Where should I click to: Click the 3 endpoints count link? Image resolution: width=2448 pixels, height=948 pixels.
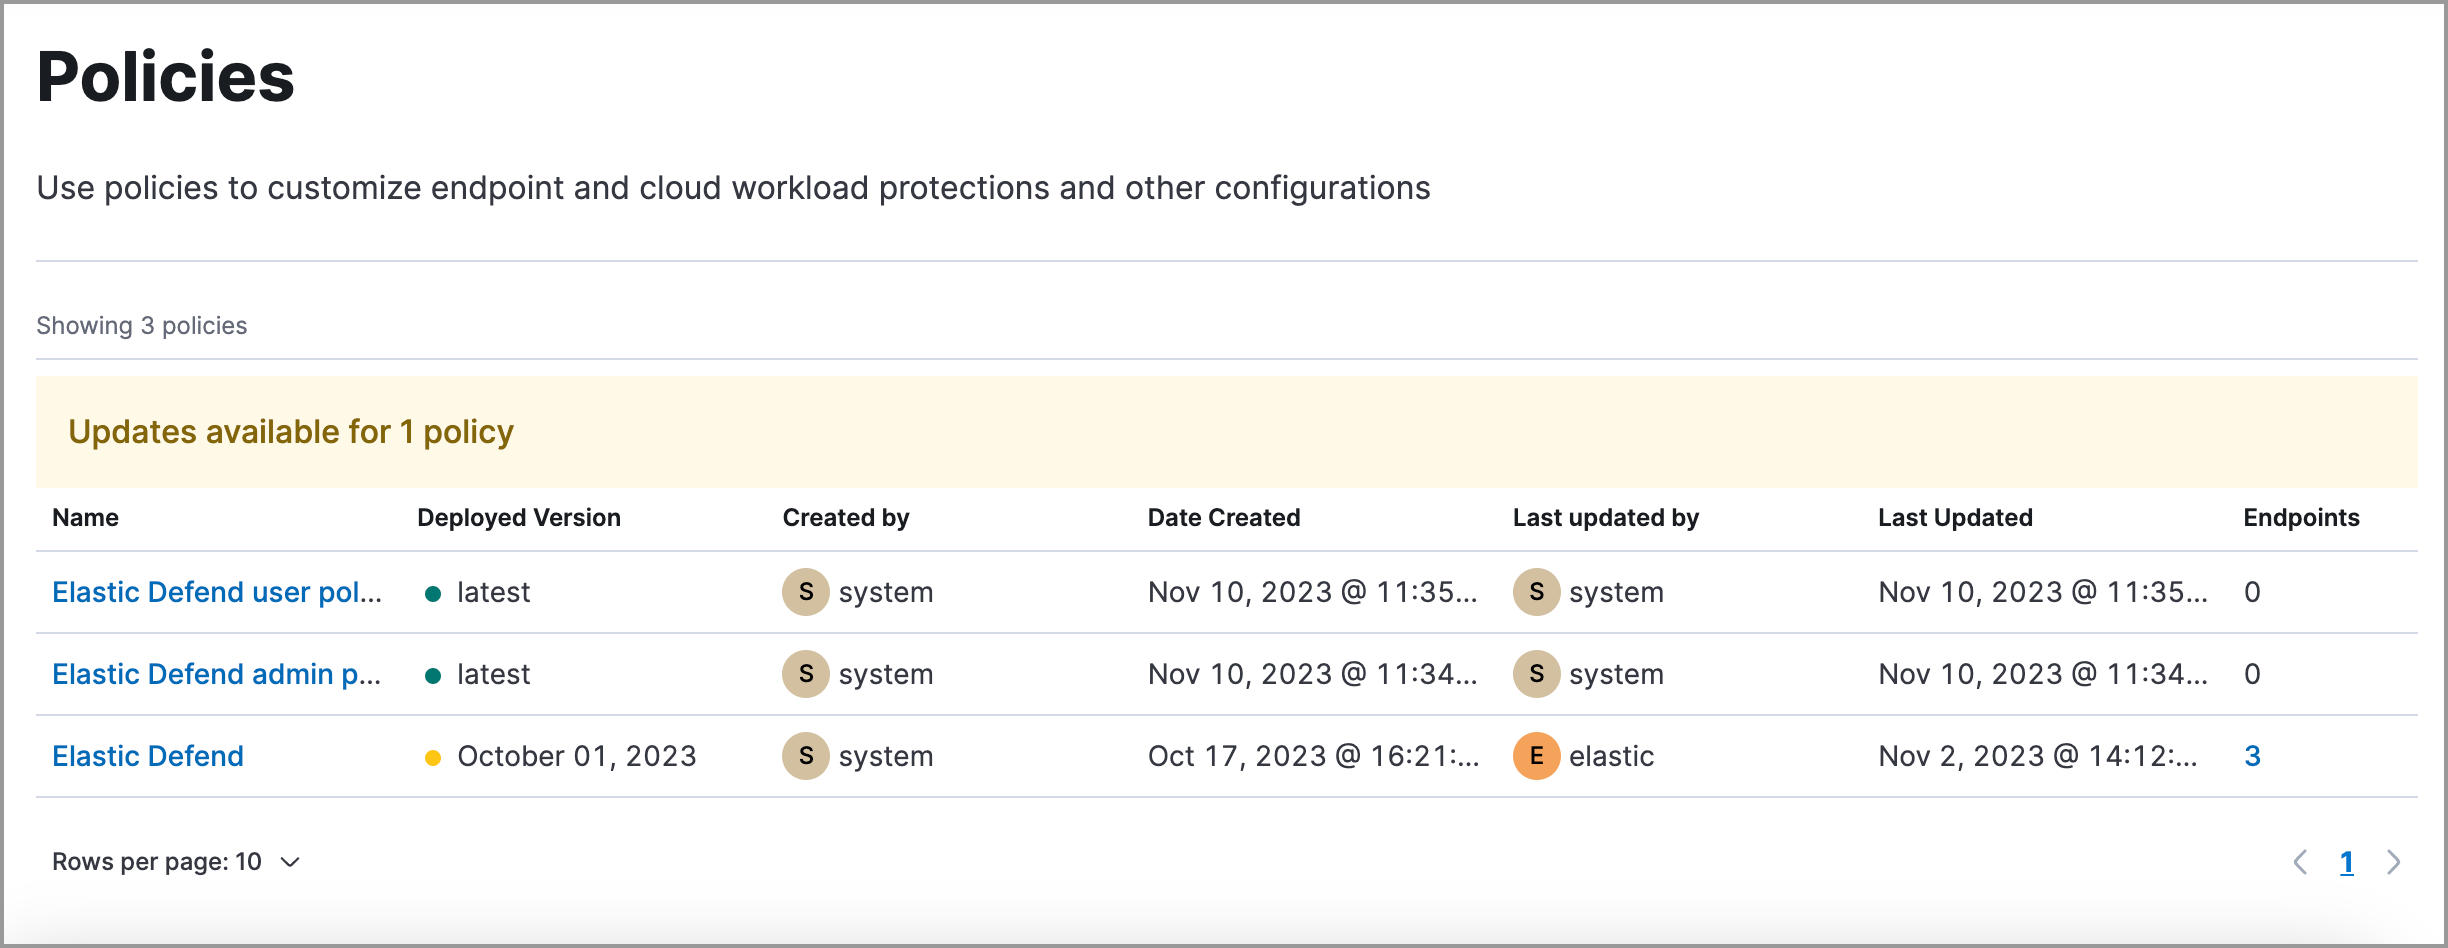tap(2252, 756)
